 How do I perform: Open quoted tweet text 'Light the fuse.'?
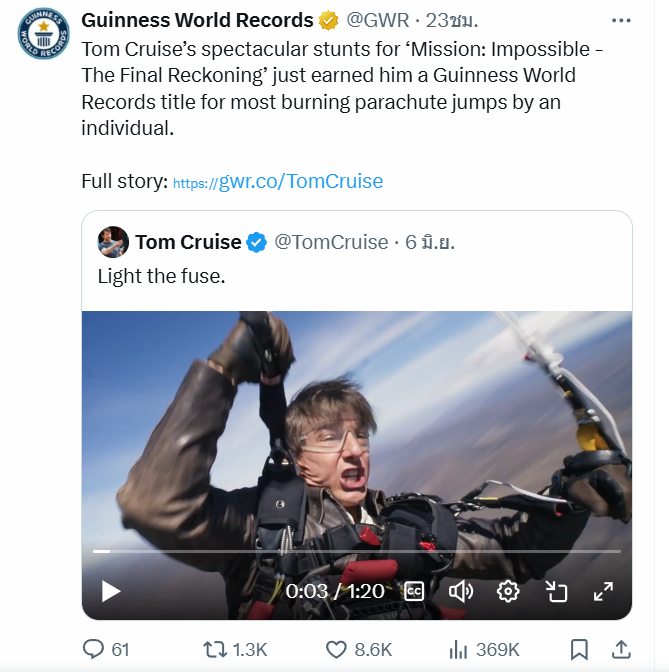click(161, 276)
